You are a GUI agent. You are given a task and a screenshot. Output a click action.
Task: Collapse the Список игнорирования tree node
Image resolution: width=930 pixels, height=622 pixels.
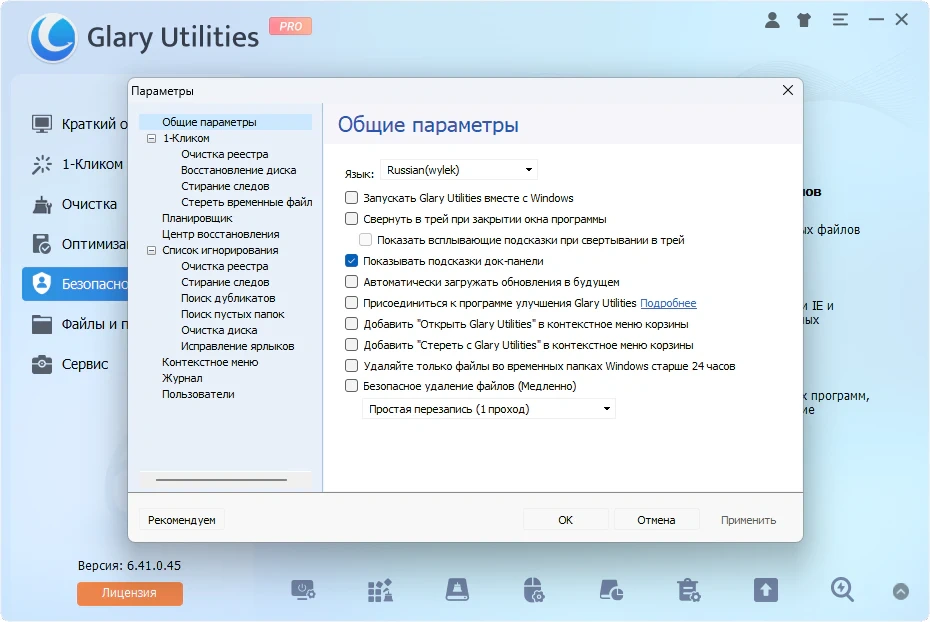151,250
